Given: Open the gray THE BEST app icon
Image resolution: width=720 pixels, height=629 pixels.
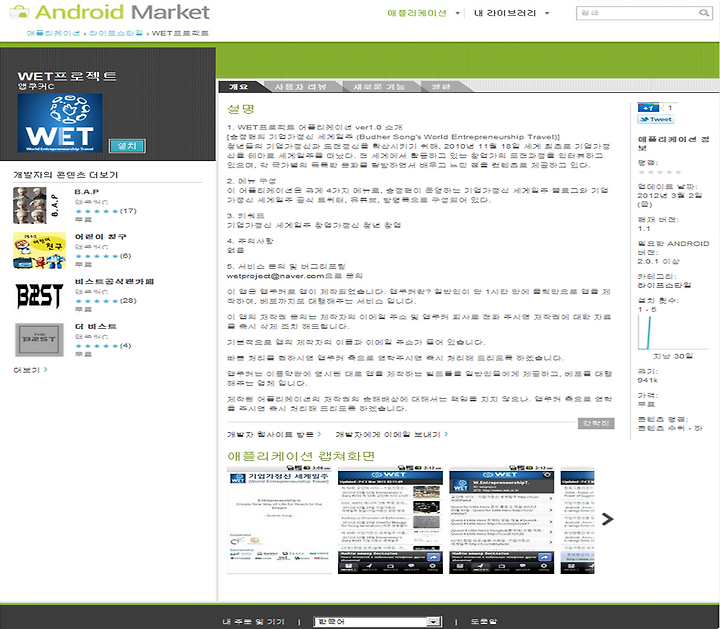Looking at the screenshot, I should [39, 340].
